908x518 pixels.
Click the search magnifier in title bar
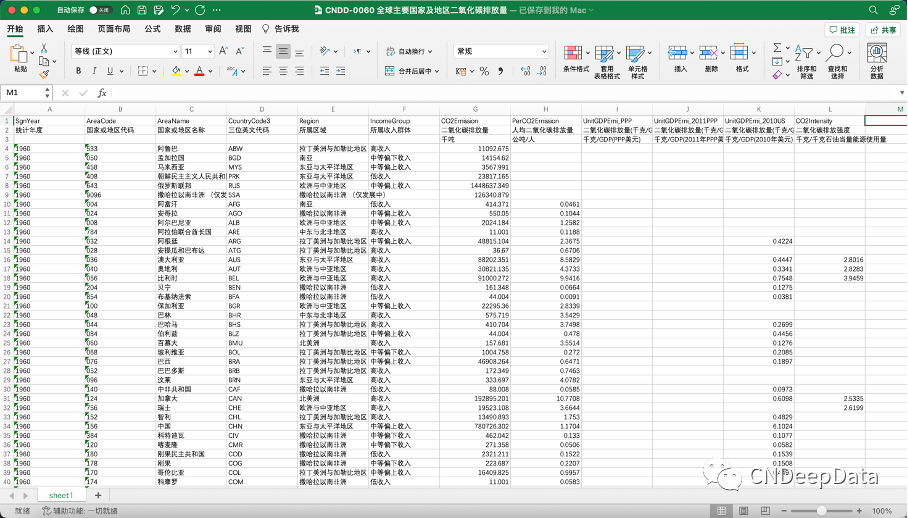coord(873,10)
